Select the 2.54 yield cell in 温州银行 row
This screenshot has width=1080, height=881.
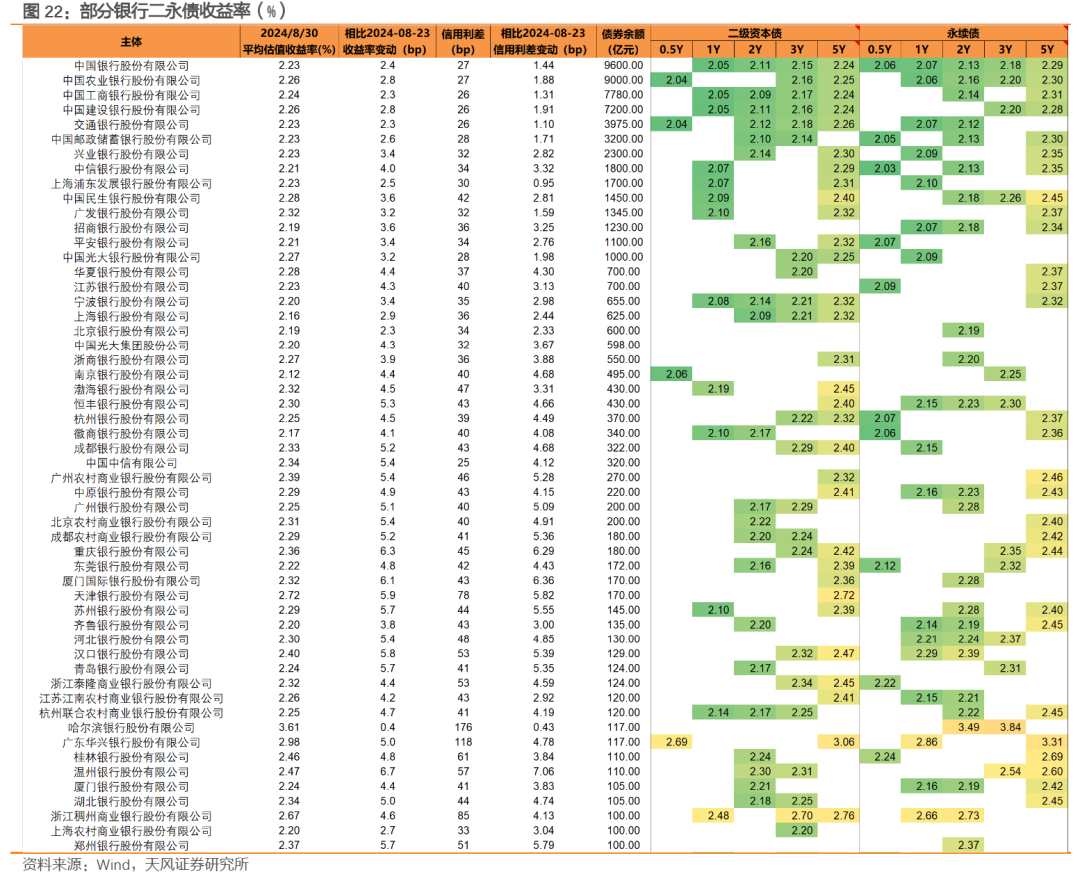click(1005, 771)
